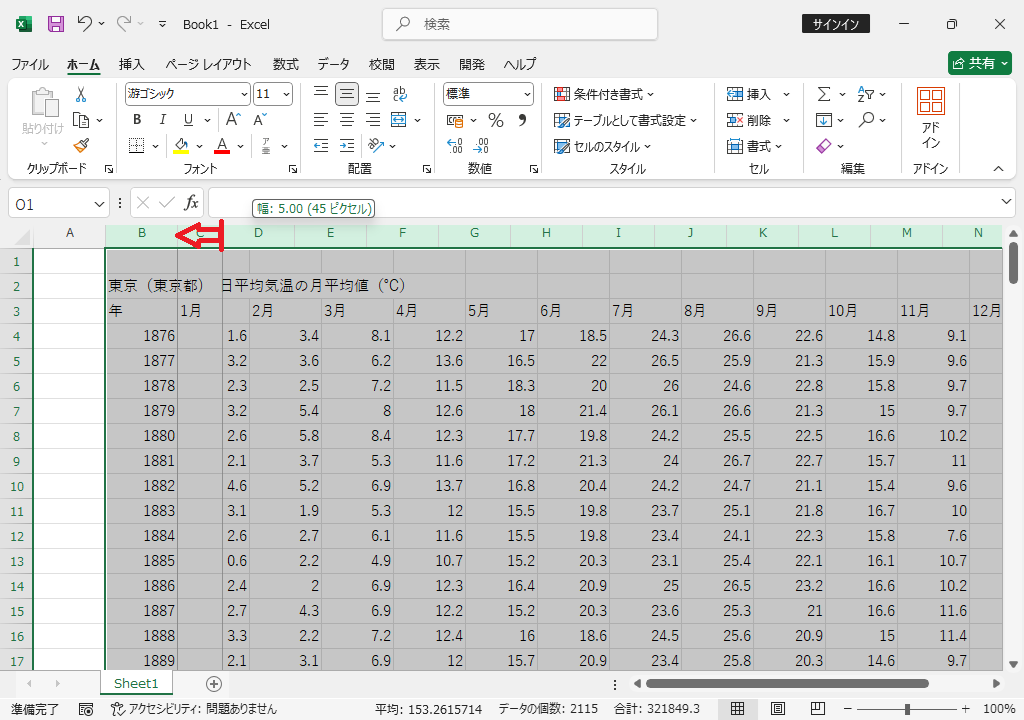
Task: Save the workbook with the floppy disk icon
Action: [56, 24]
